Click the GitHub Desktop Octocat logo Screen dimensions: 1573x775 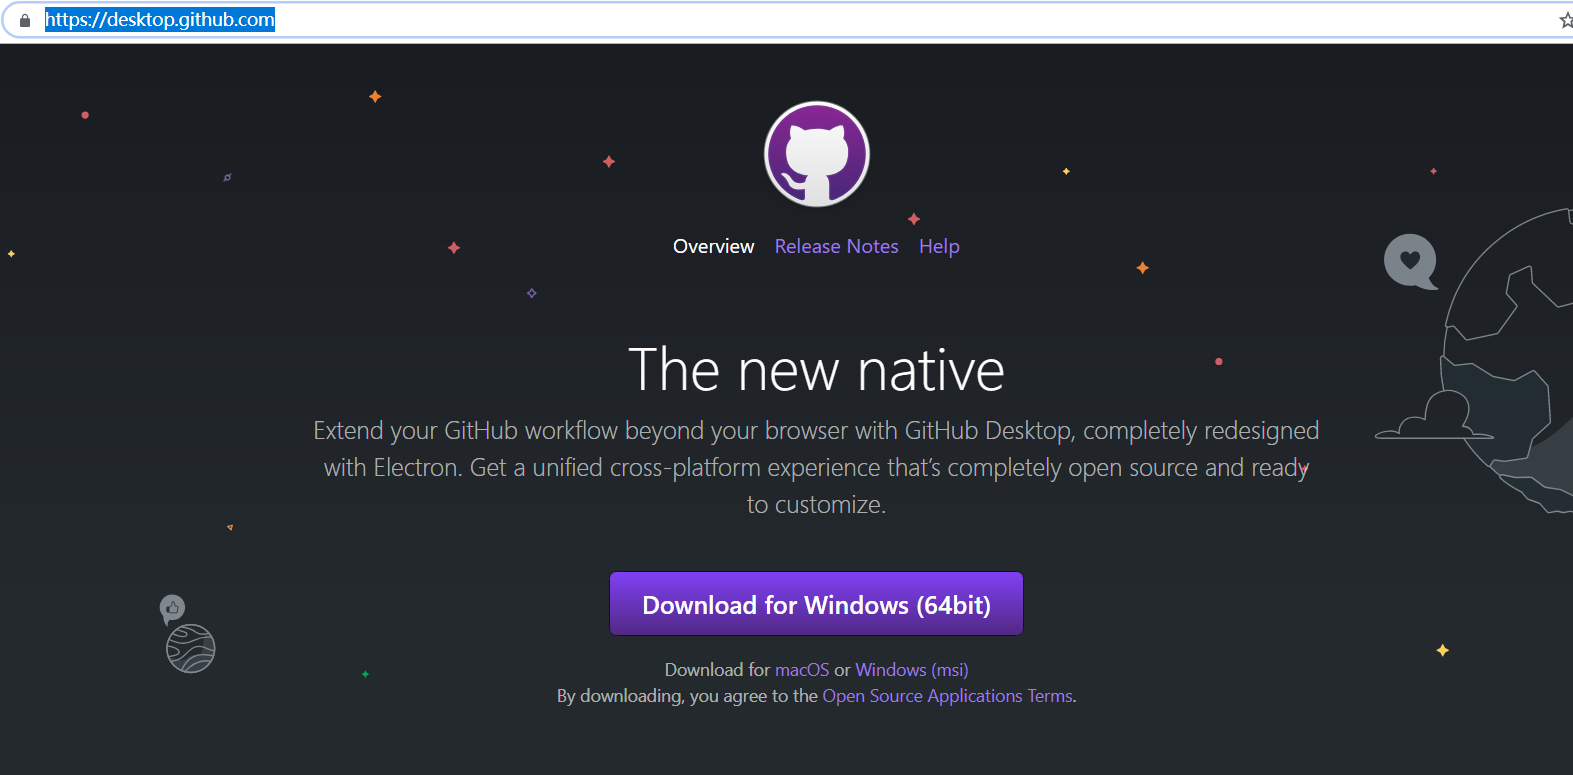(x=817, y=154)
